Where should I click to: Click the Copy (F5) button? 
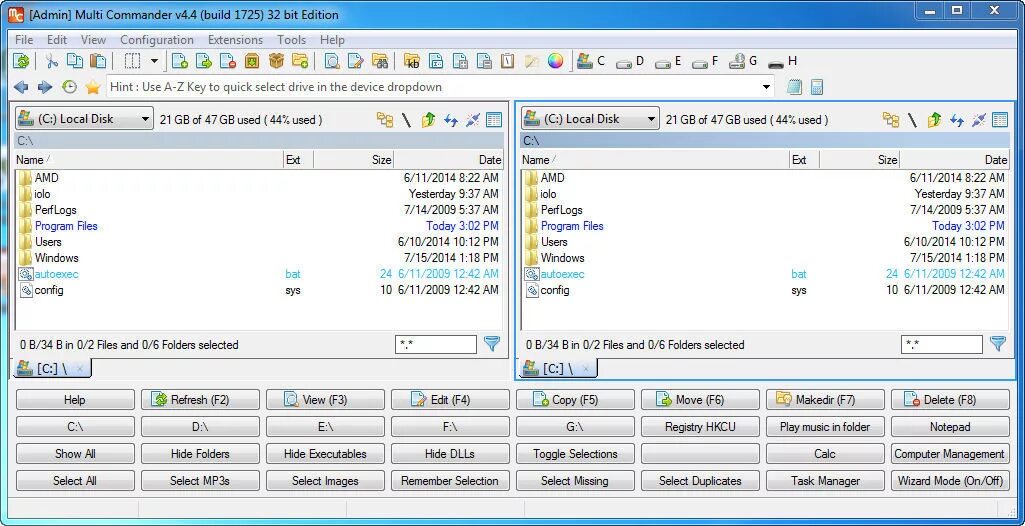coord(575,400)
